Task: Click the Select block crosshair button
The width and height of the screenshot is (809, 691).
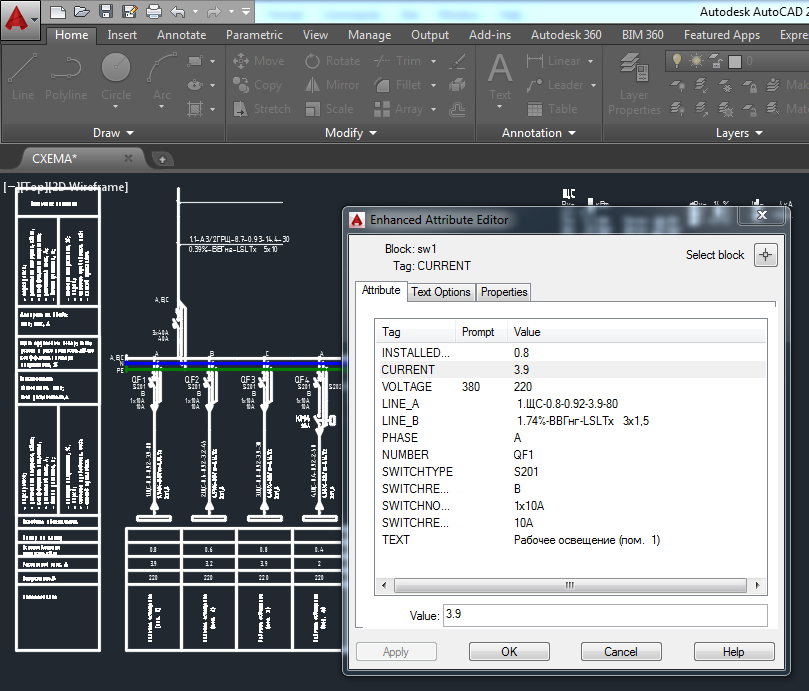Action: tap(766, 254)
